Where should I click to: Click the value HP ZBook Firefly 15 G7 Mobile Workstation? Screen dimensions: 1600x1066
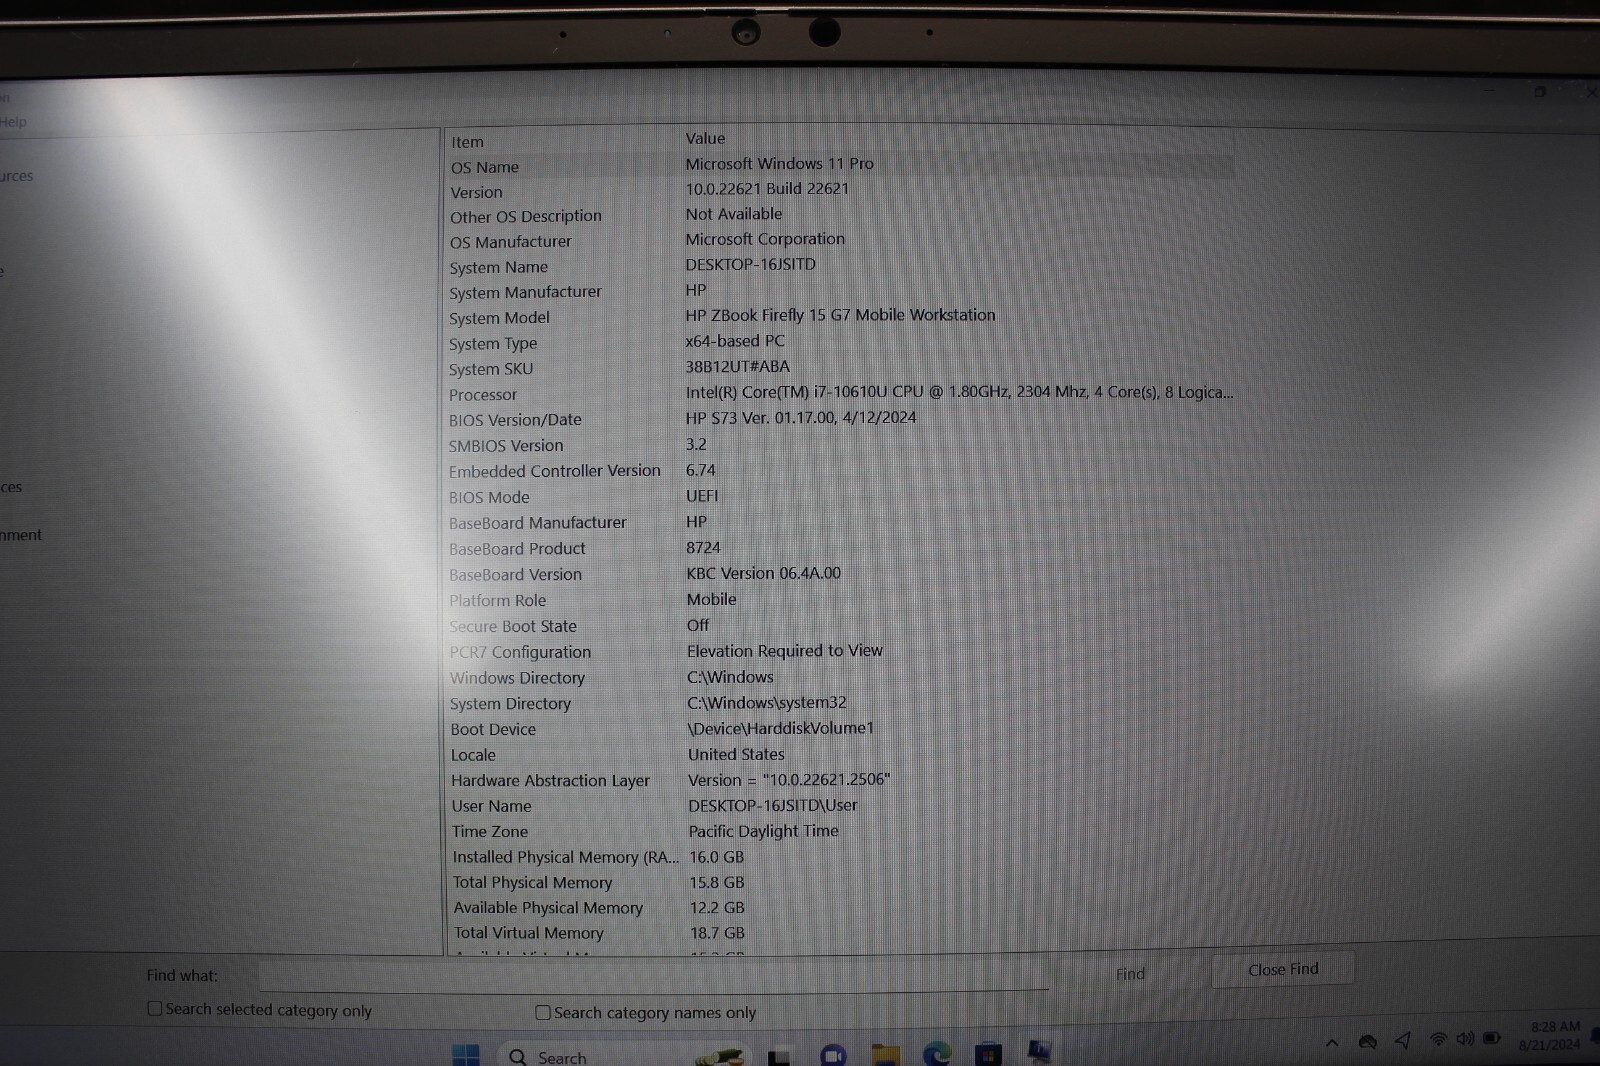pyautogui.click(x=840, y=315)
